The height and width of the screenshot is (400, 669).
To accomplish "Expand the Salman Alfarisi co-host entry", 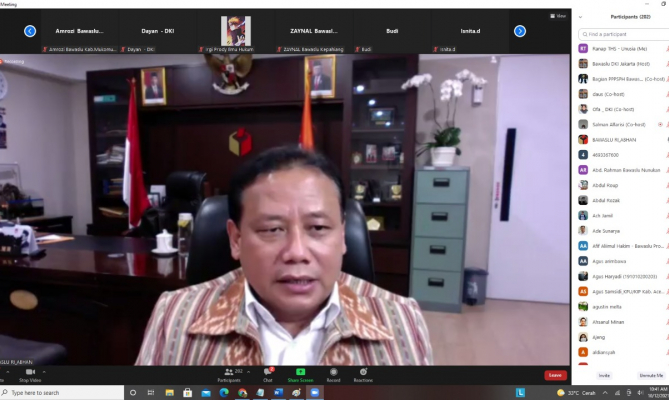I will (x=620, y=124).
